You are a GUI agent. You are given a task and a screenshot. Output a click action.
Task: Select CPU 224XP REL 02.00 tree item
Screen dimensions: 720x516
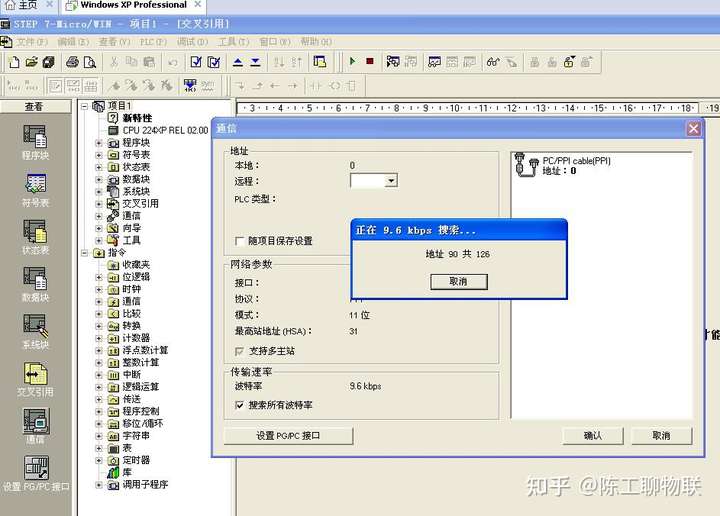click(x=165, y=130)
